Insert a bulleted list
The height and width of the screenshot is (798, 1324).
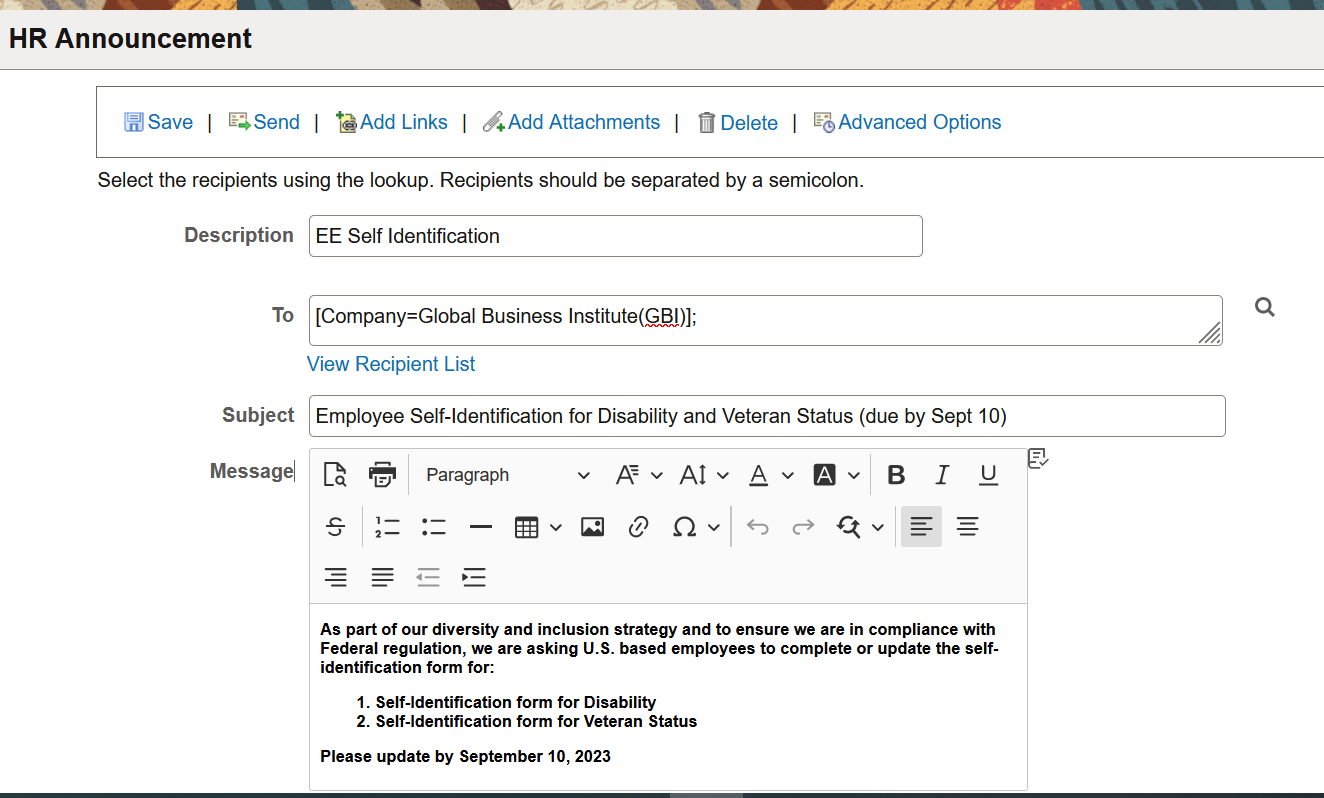pyautogui.click(x=433, y=527)
